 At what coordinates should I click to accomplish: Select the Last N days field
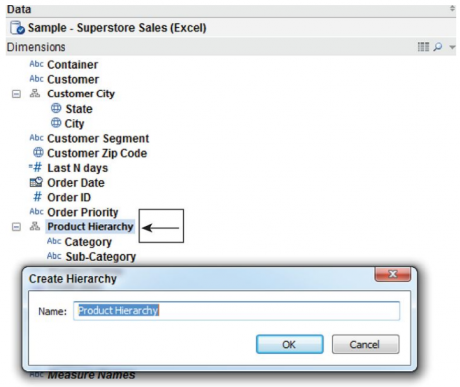(x=78, y=168)
